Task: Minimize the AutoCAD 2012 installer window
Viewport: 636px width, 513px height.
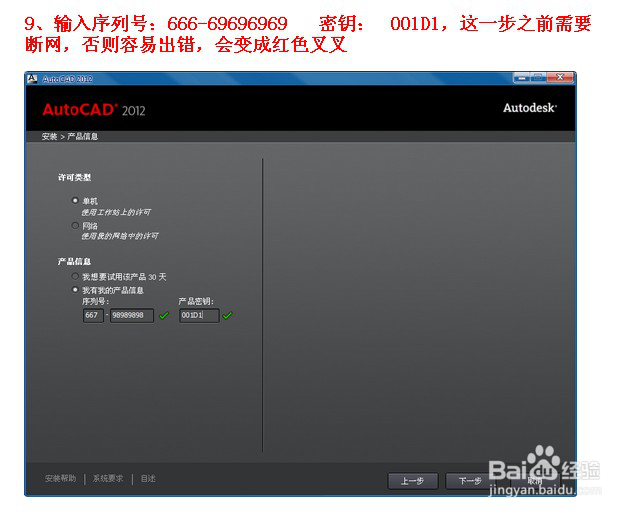Action: point(521,77)
